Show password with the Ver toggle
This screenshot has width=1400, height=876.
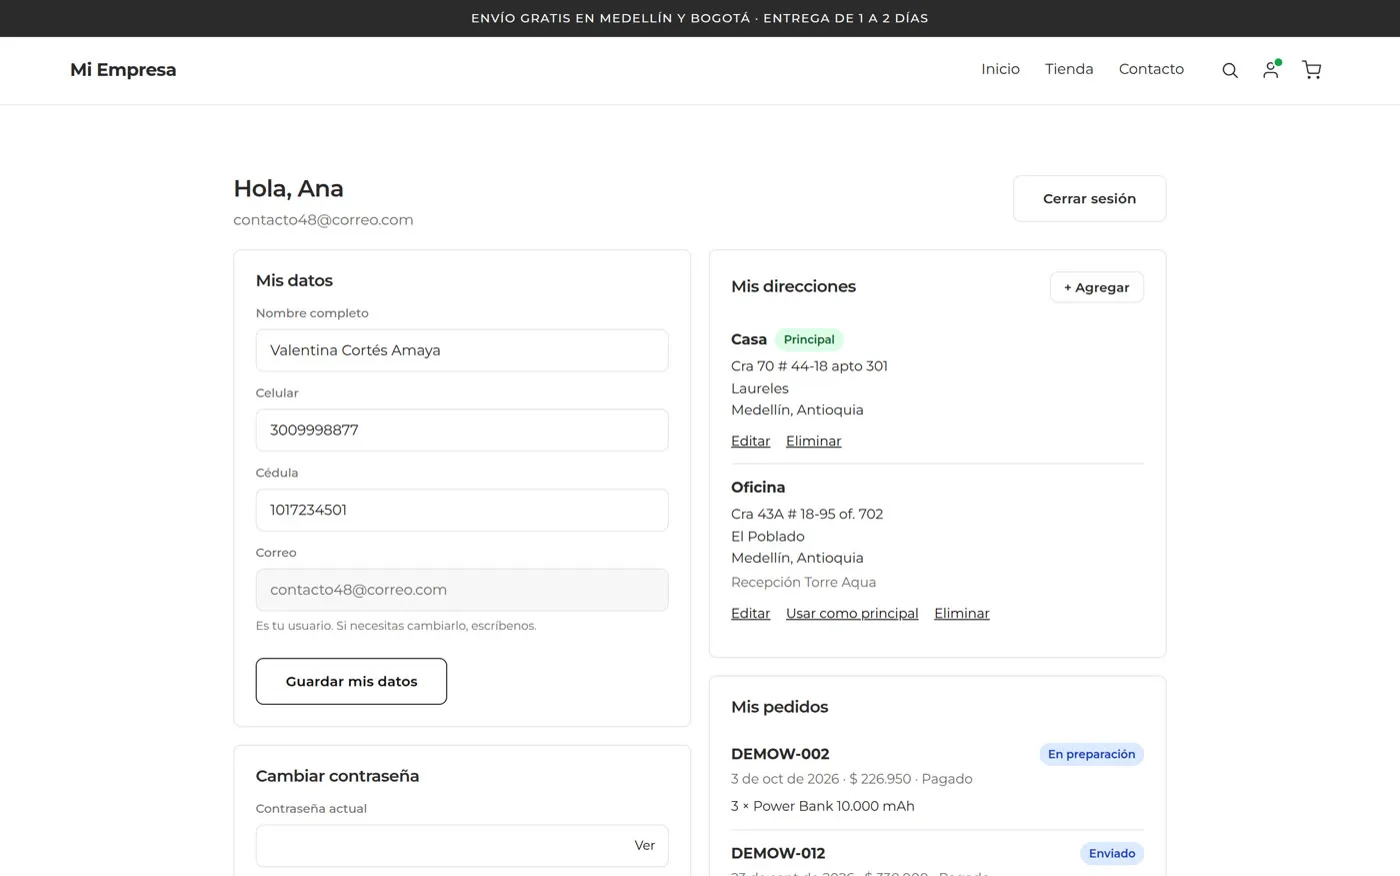click(644, 846)
